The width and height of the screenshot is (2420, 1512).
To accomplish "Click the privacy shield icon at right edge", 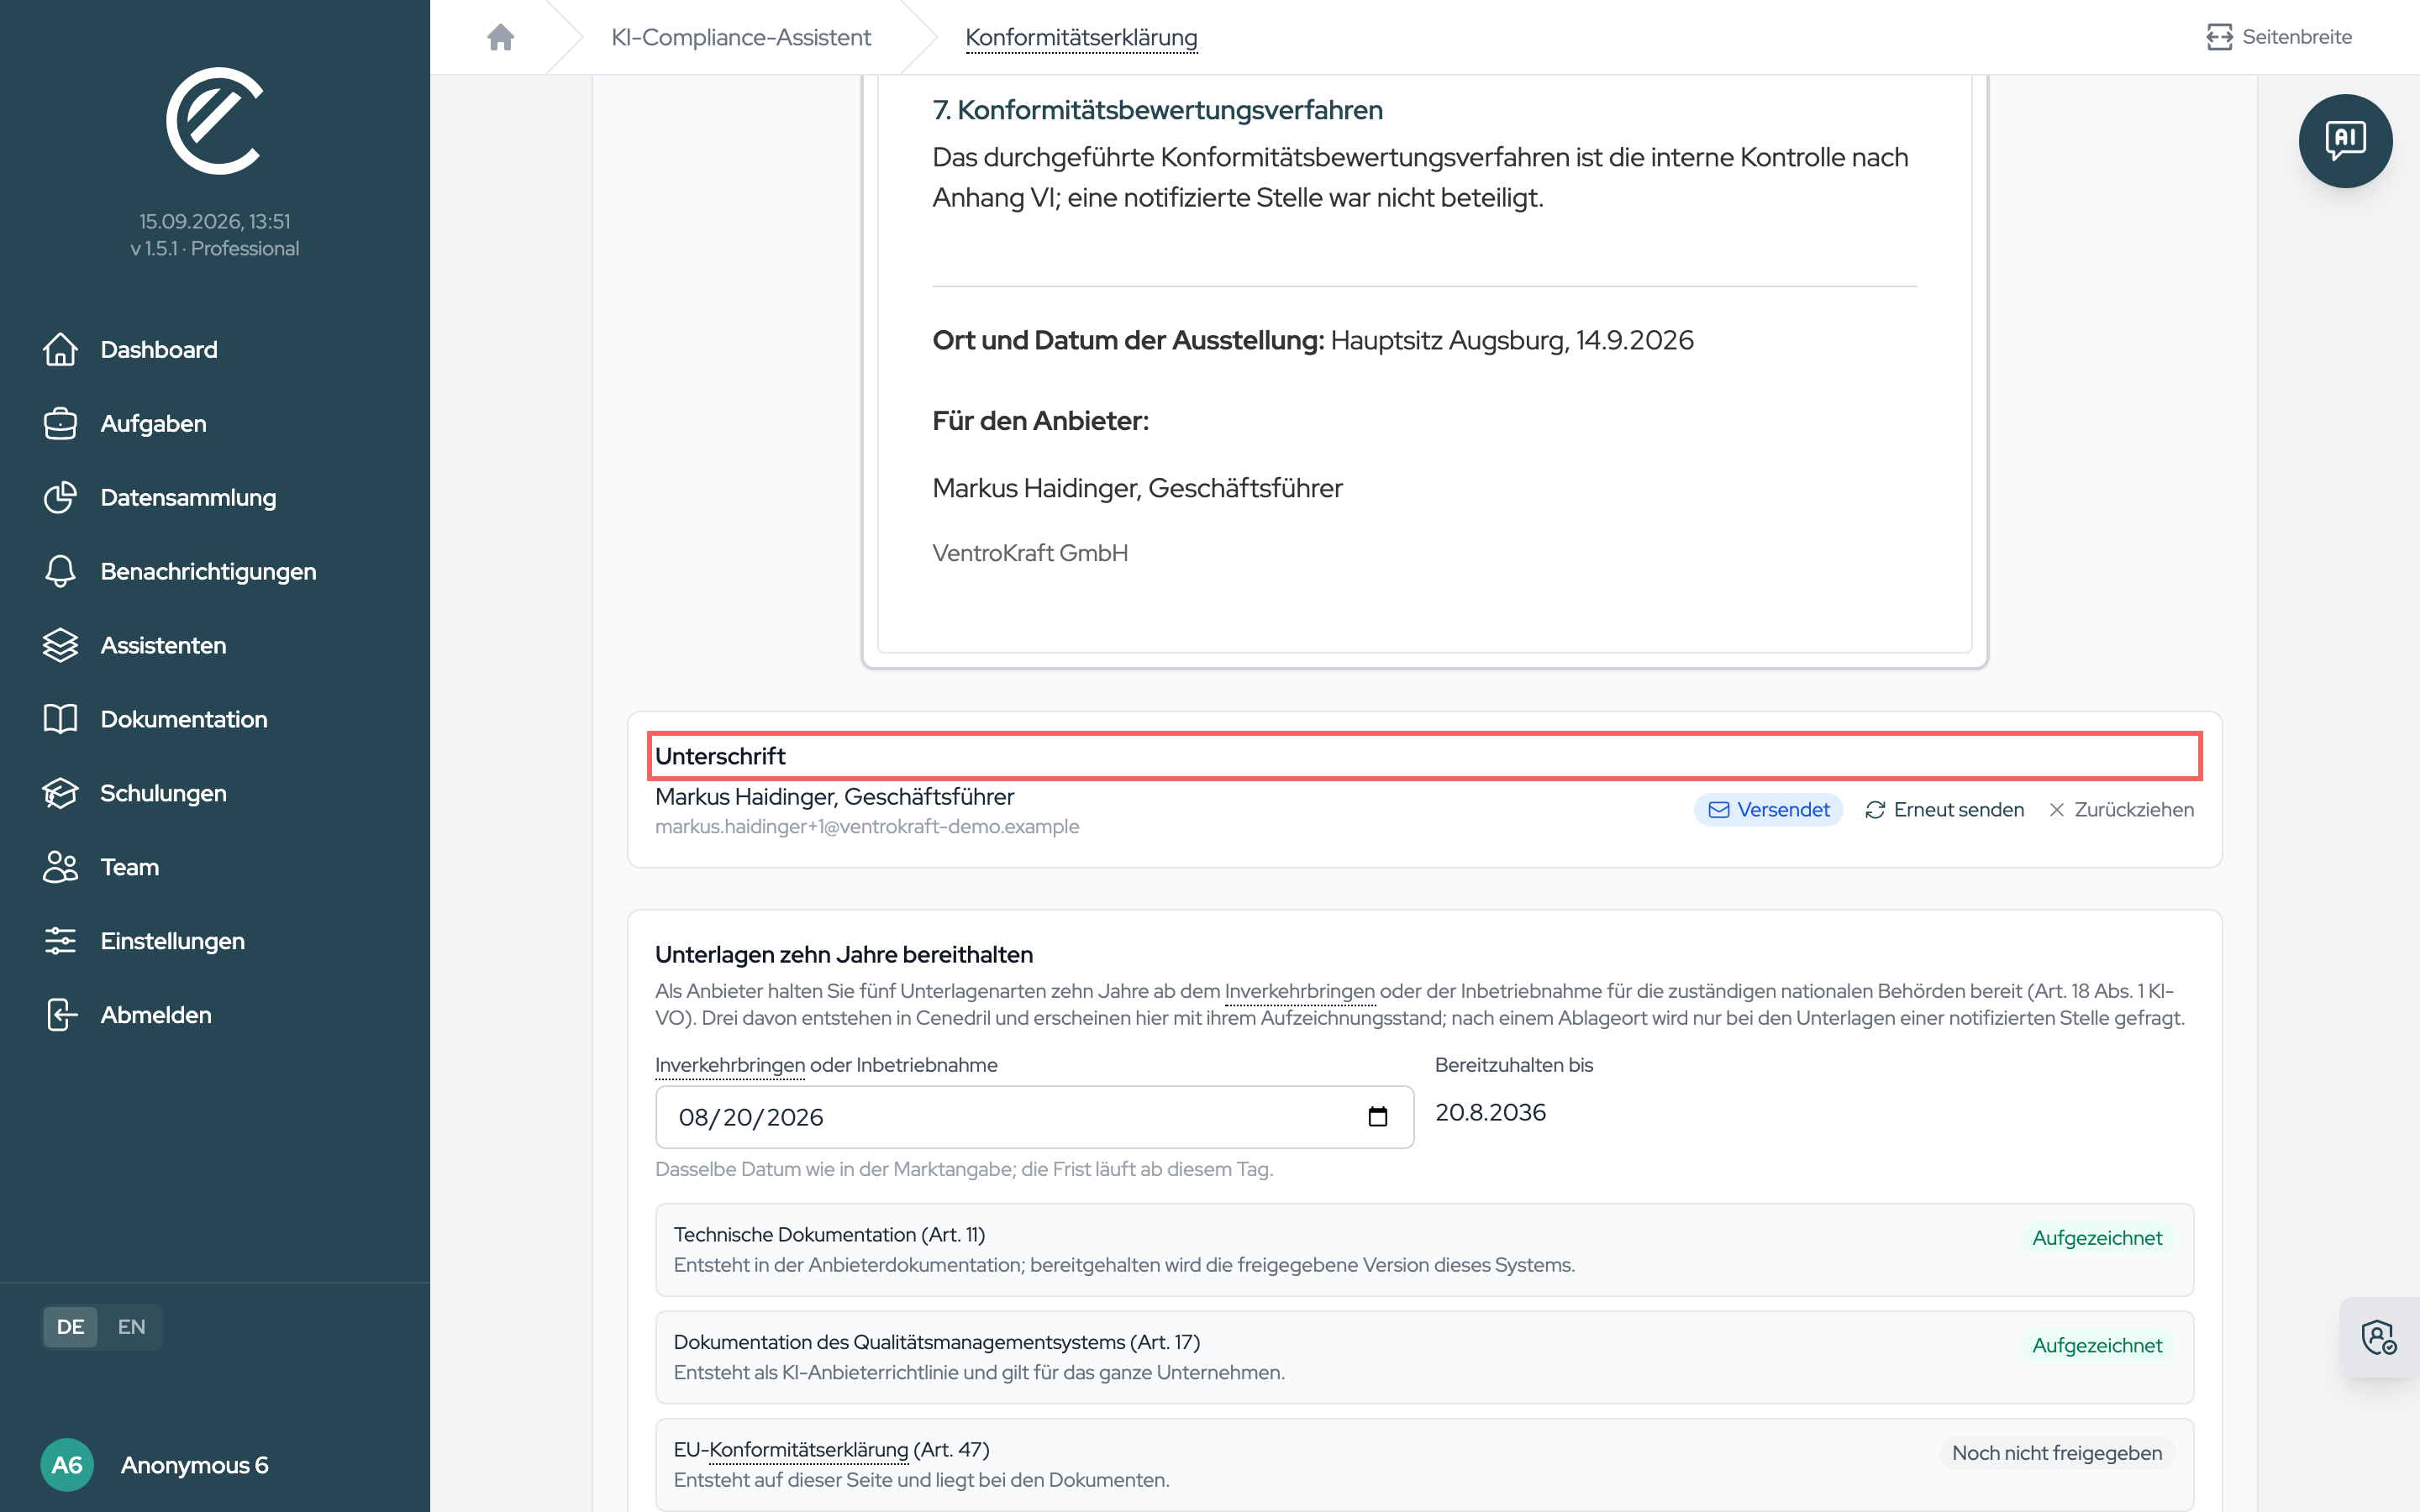I will pos(2379,1337).
